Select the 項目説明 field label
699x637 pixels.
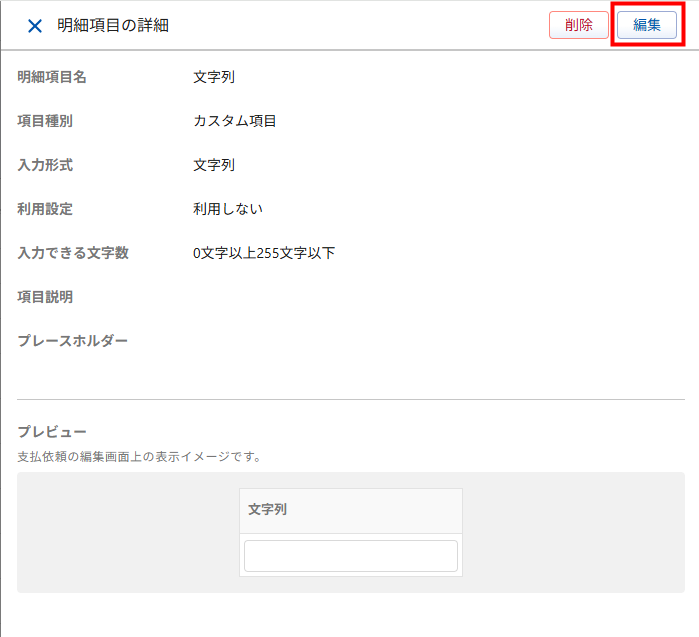(x=45, y=297)
